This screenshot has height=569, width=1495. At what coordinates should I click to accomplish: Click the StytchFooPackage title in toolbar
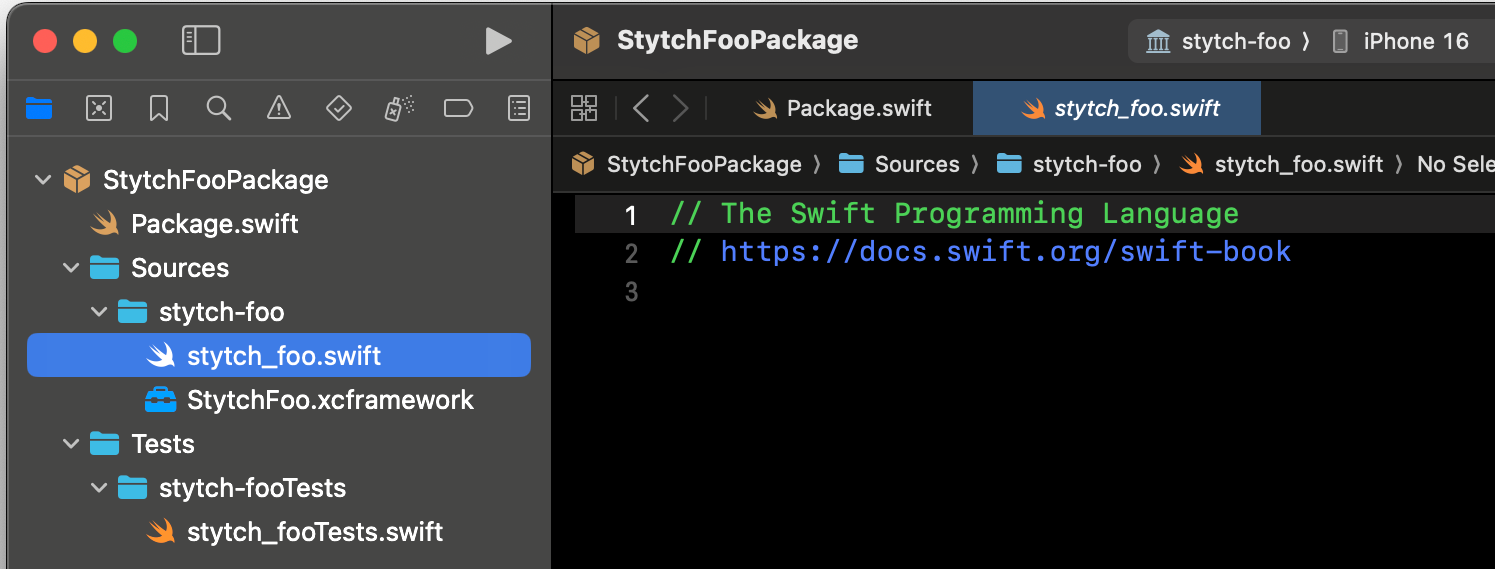point(738,41)
